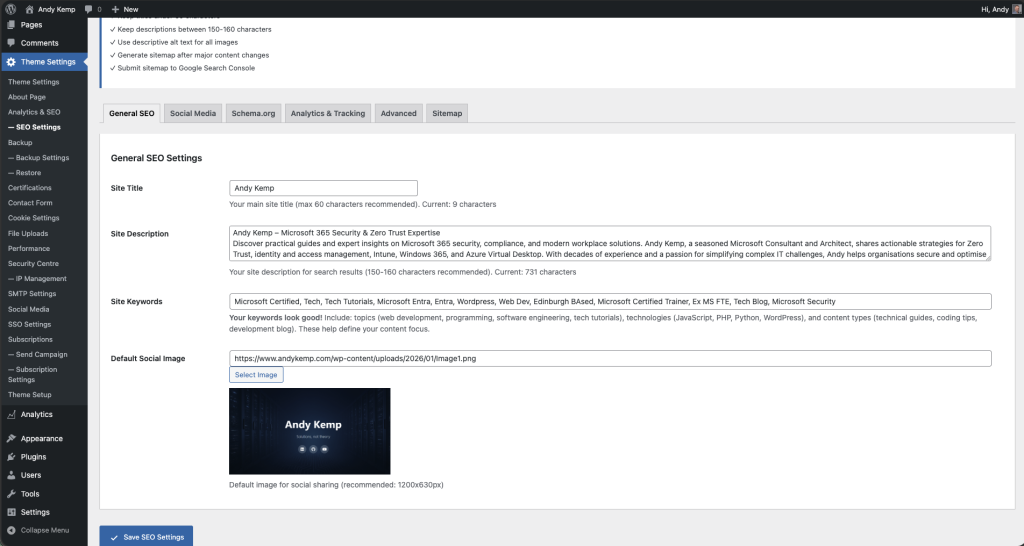Click the Tools wrench icon

[x=11, y=494]
